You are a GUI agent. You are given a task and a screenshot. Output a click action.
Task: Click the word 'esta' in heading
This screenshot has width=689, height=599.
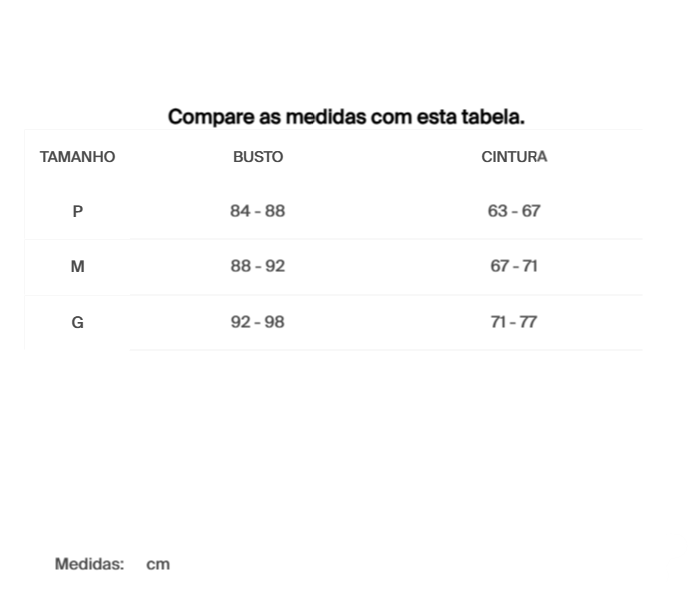tap(437, 117)
